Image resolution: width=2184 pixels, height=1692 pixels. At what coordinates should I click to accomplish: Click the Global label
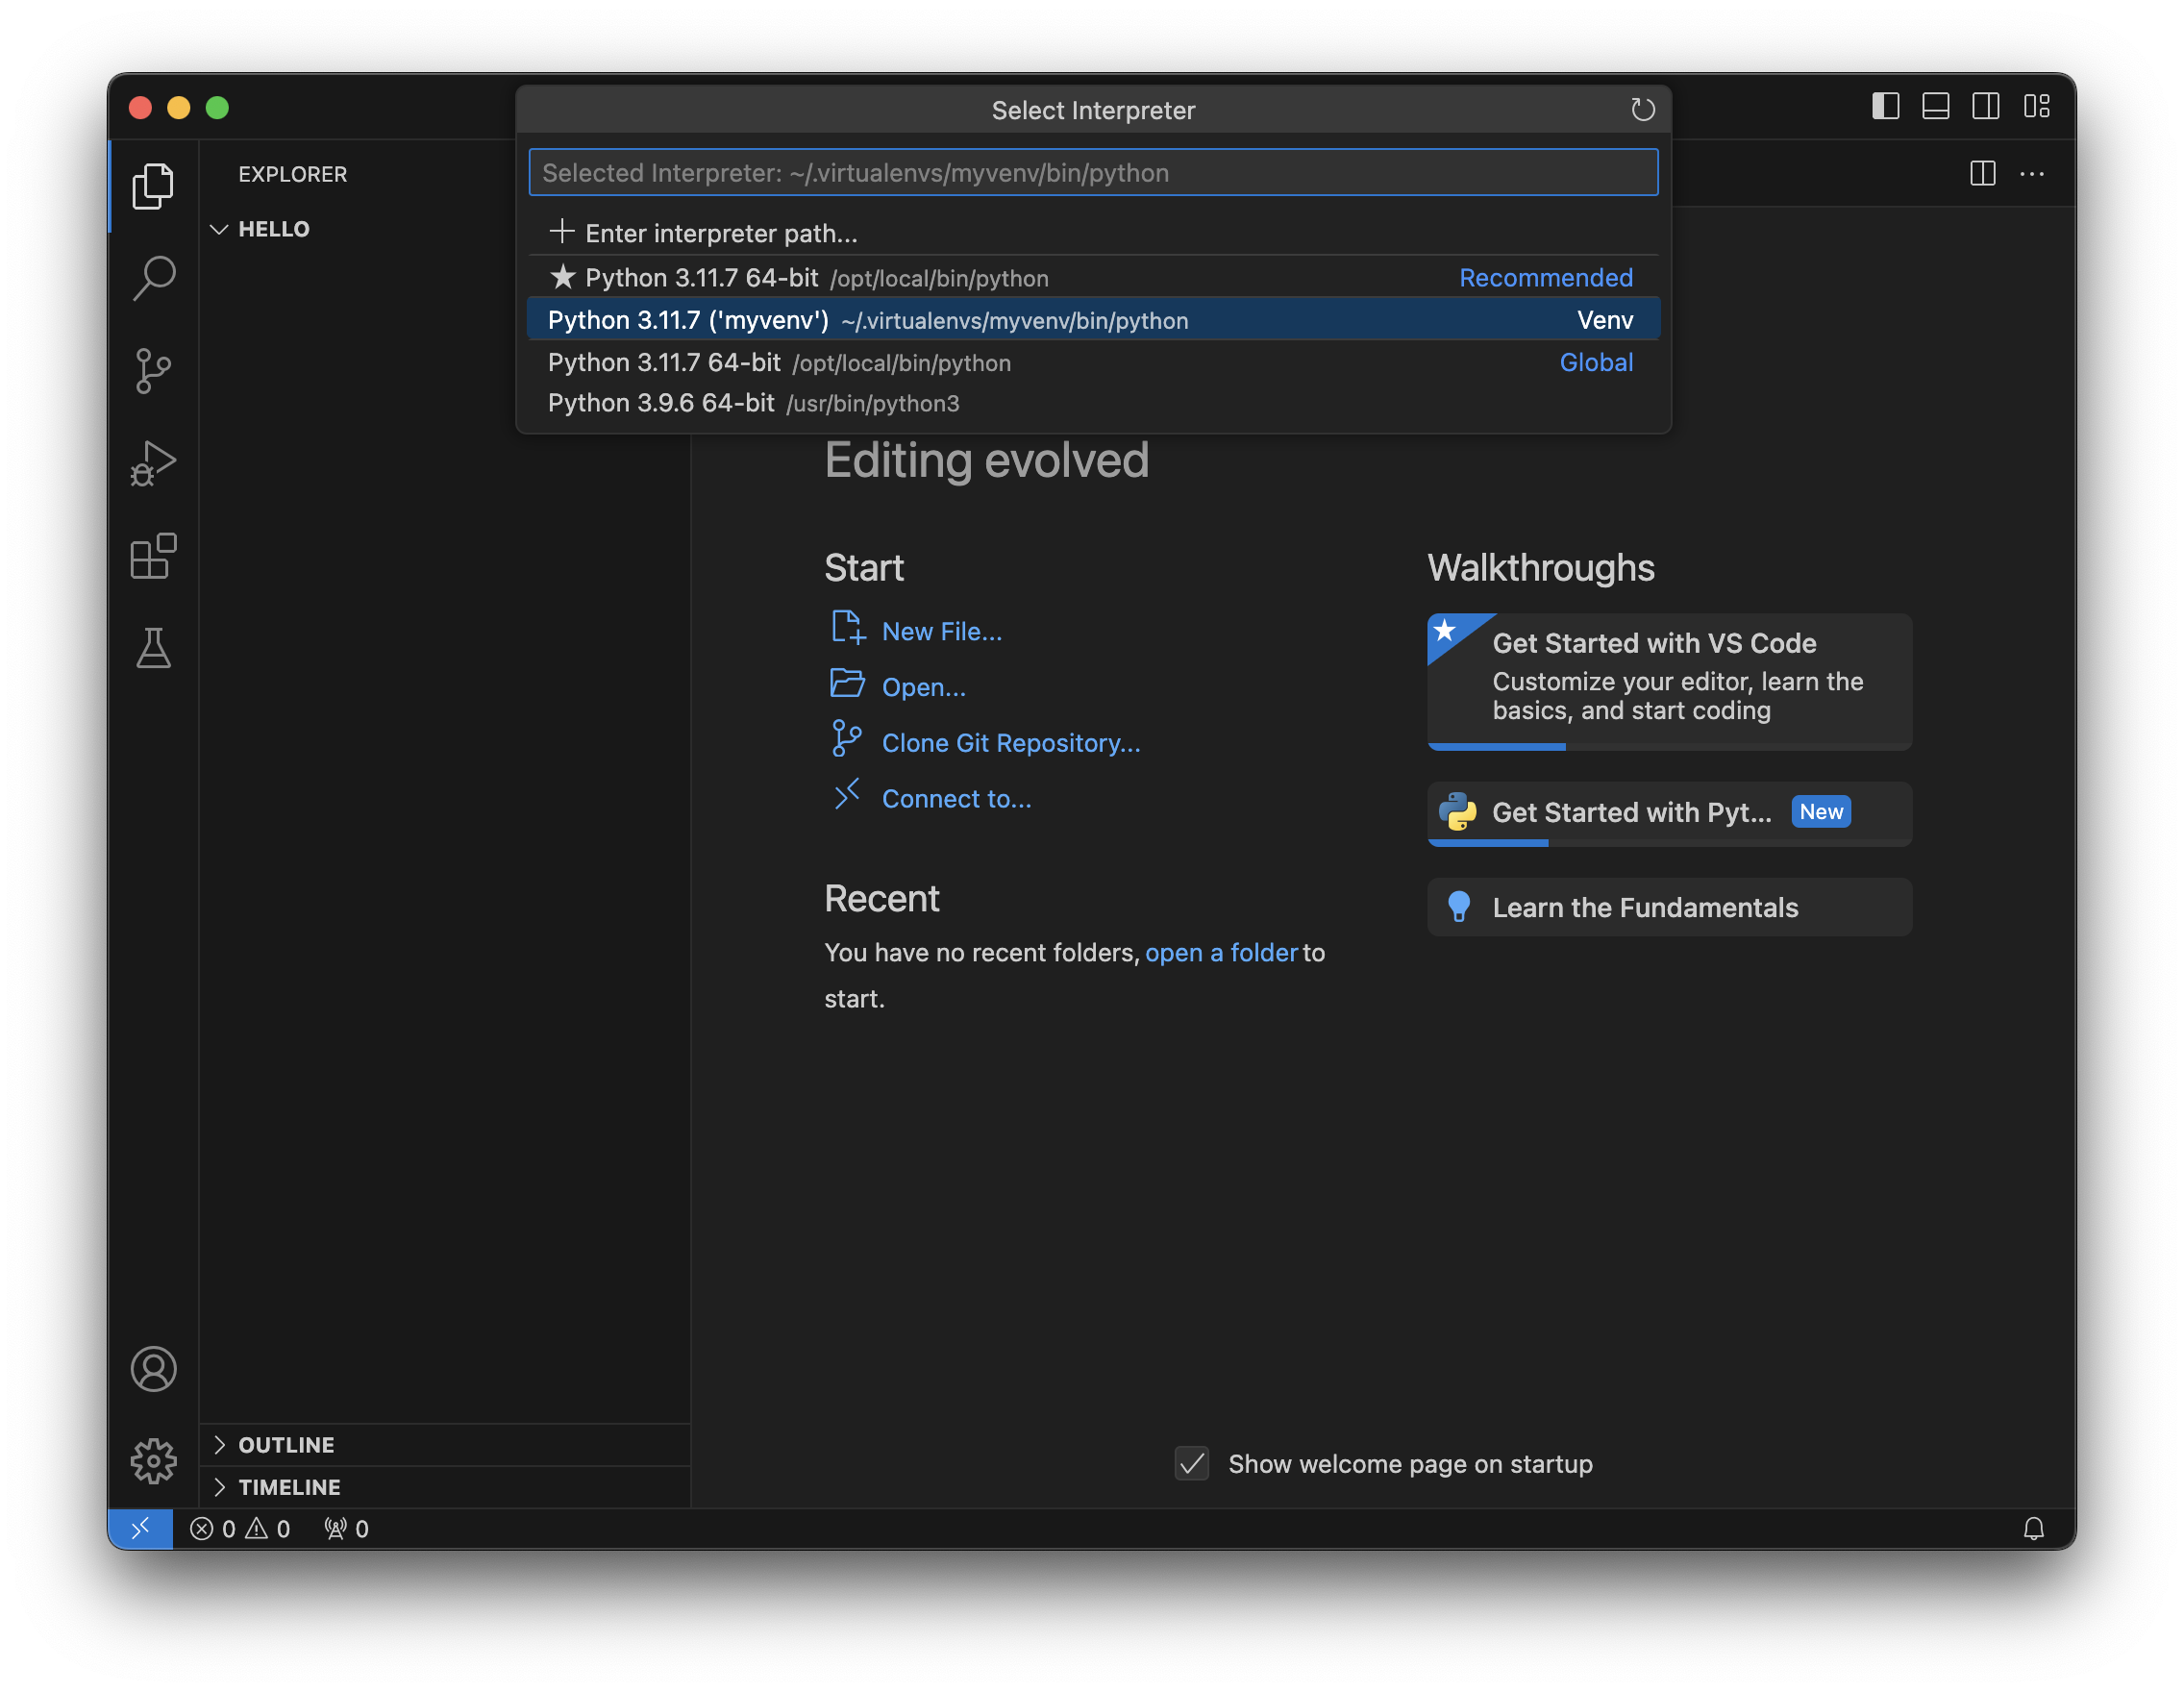click(x=1596, y=362)
